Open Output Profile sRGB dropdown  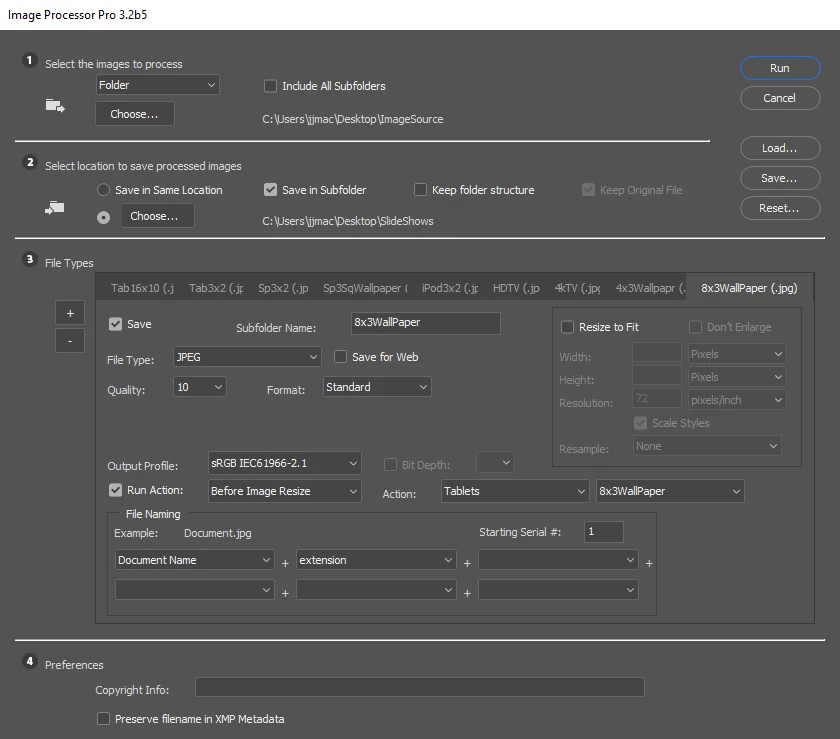tap(284, 463)
